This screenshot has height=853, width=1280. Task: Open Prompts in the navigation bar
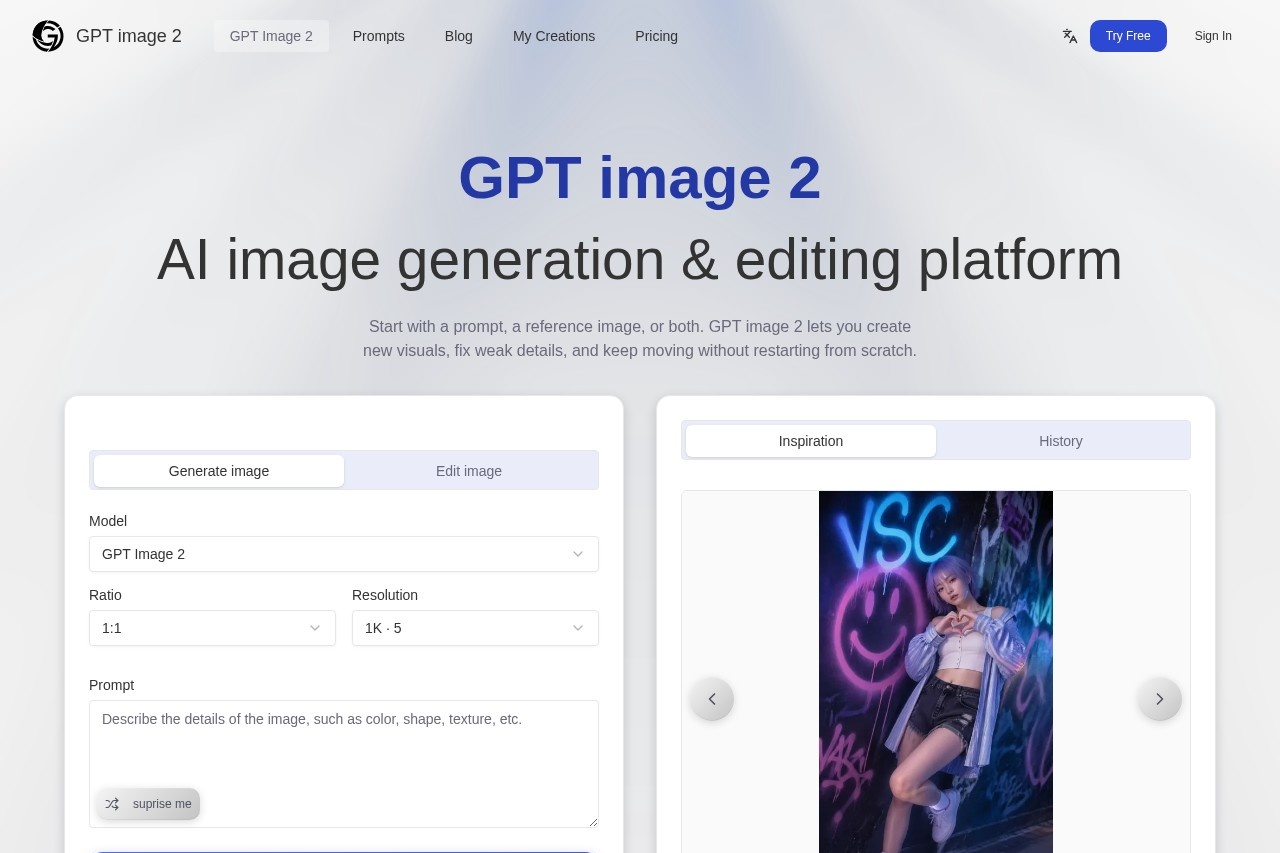coord(379,36)
